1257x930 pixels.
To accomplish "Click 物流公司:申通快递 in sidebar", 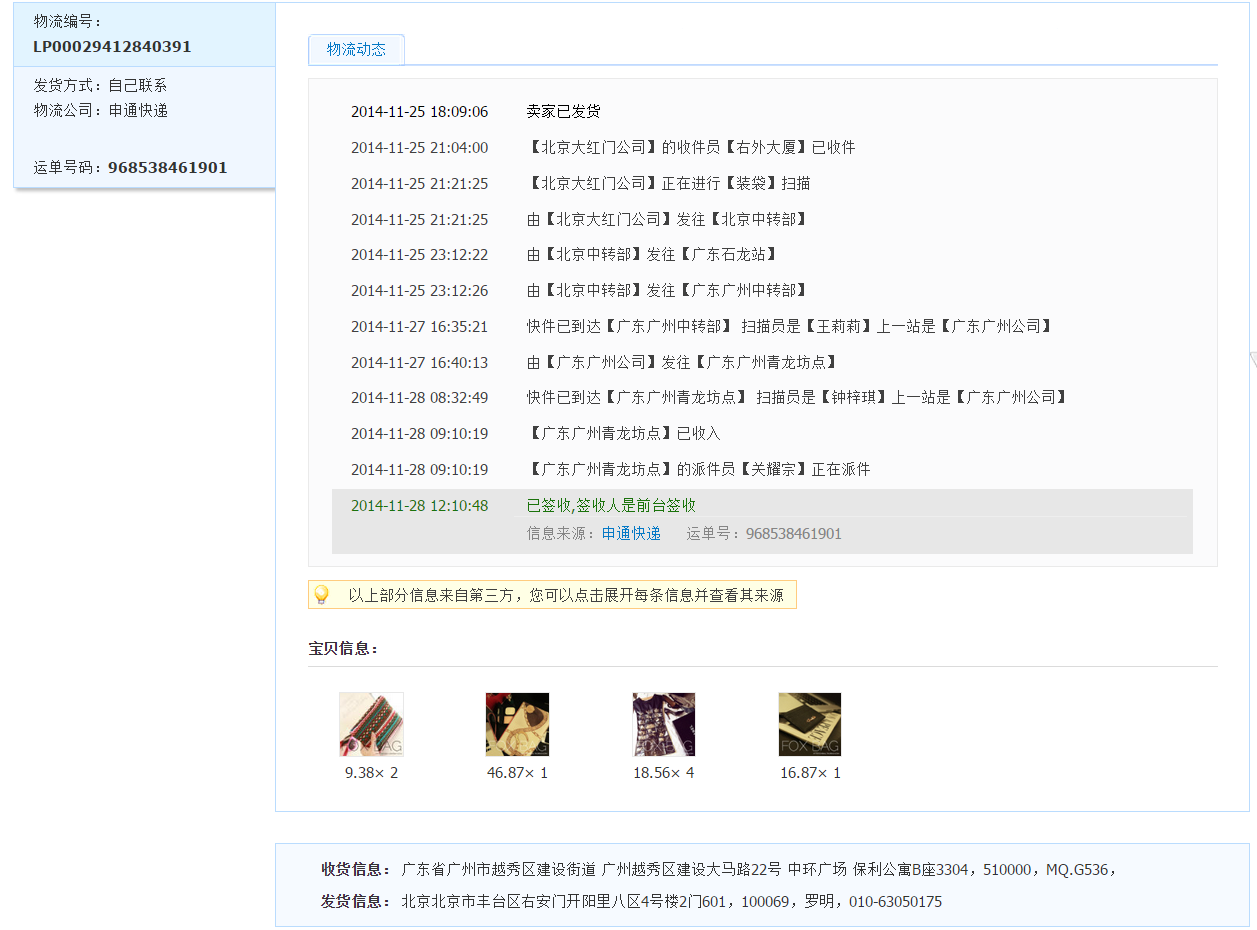I will coord(101,111).
